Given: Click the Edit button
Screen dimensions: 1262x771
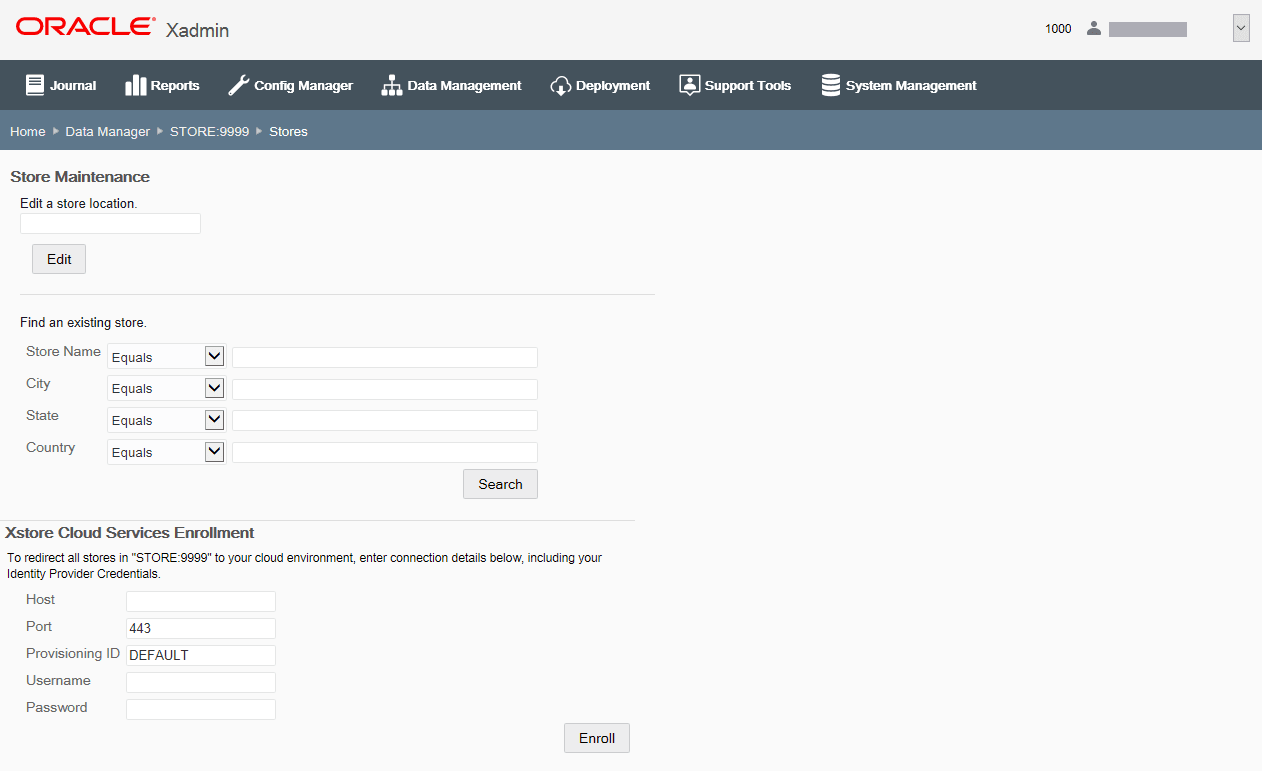Looking at the screenshot, I should pos(58,258).
